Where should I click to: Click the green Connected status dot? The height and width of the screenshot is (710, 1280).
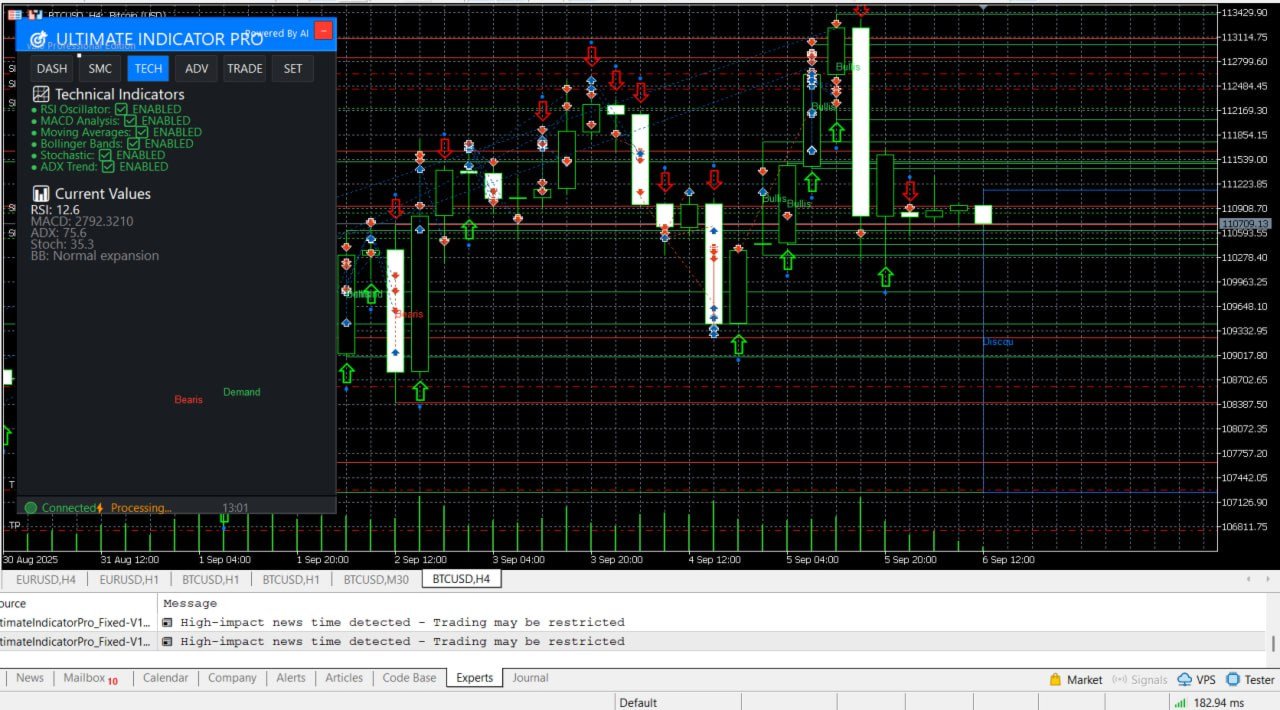(x=30, y=508)
